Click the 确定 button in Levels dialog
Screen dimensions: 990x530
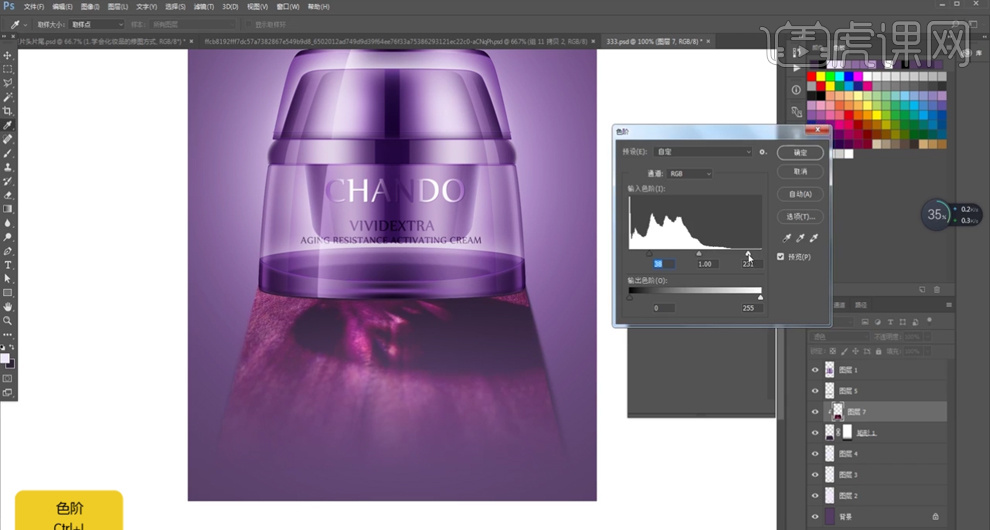[800, 153]
